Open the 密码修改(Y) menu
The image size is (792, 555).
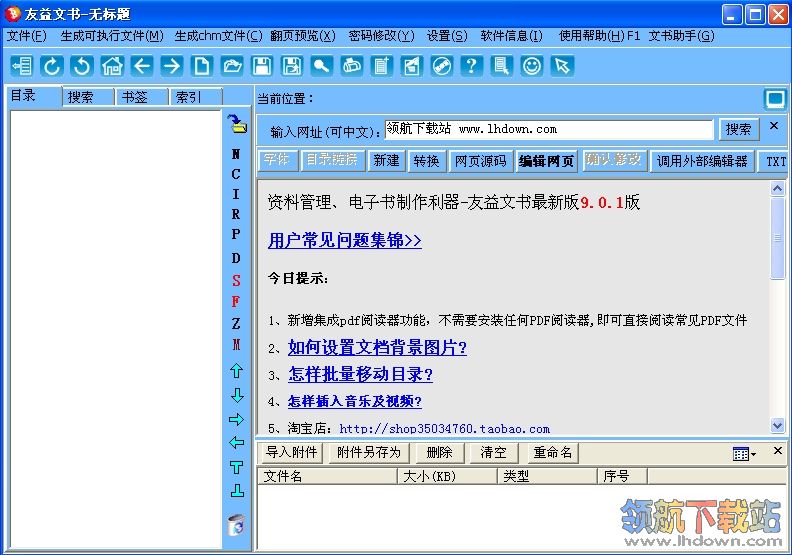point(381,36)
